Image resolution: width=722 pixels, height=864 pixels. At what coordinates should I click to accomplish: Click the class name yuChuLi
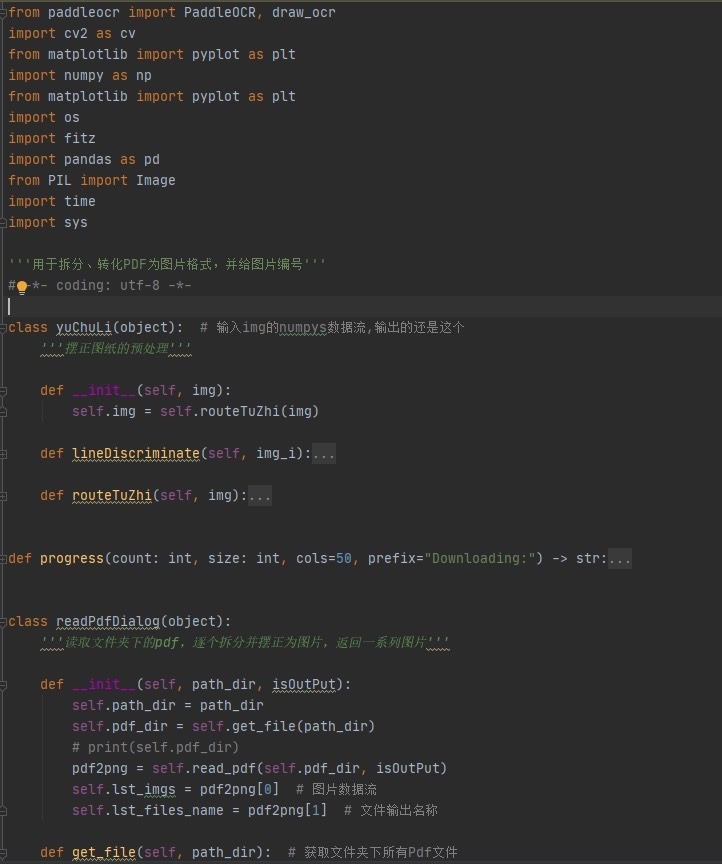coord(84,328)
